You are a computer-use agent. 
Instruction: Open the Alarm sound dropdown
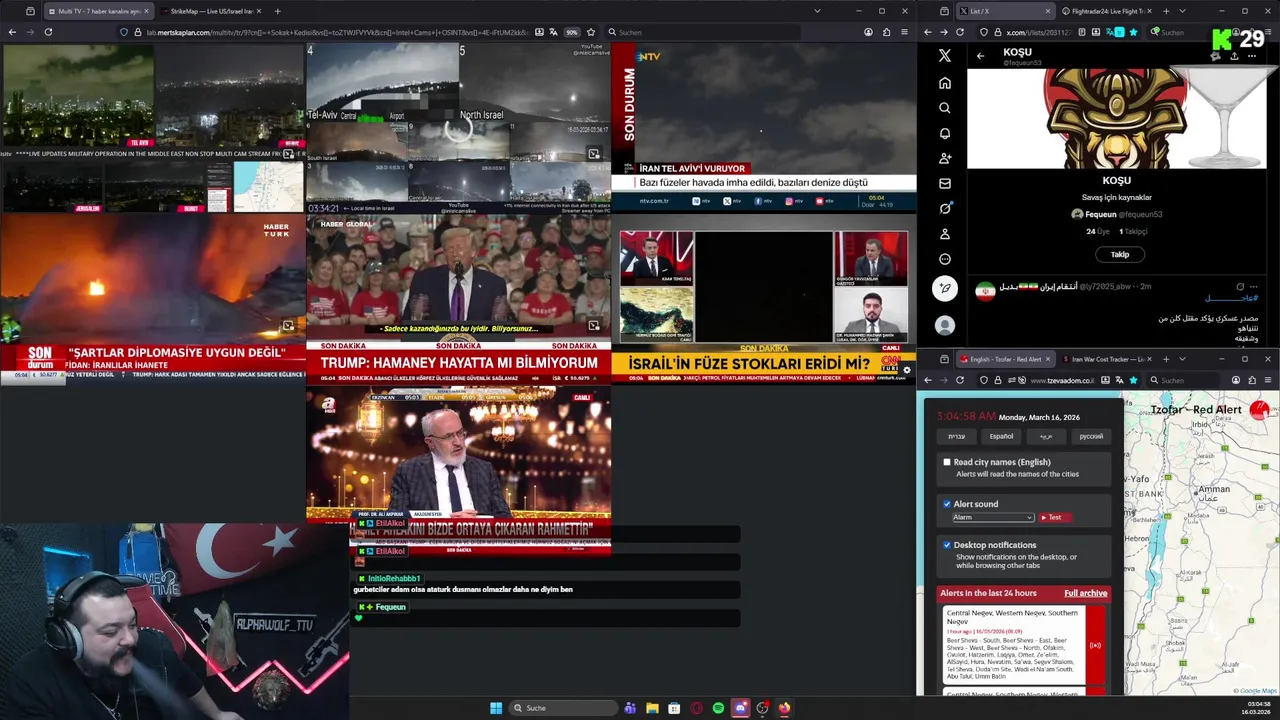point(992,517)
